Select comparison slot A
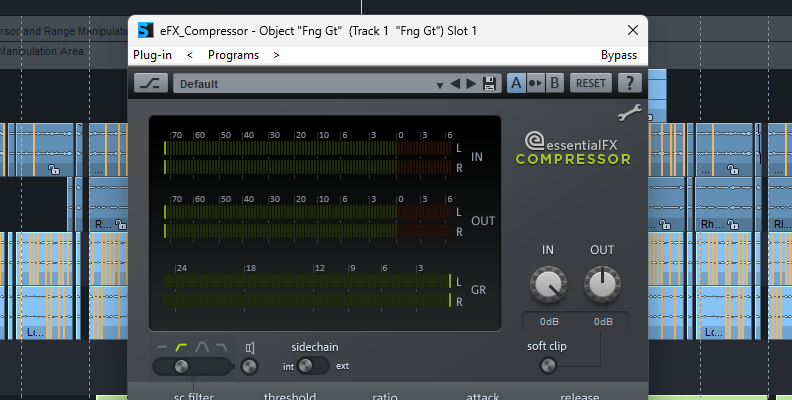 (x=516, y=83)
